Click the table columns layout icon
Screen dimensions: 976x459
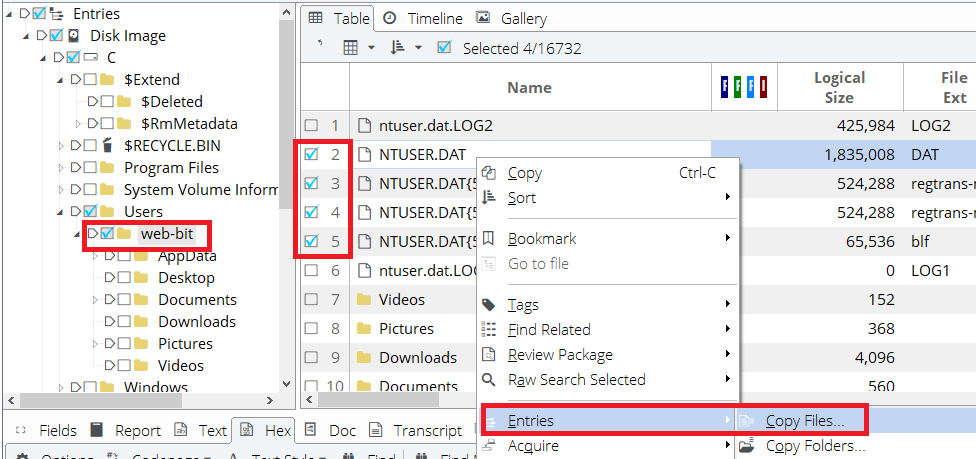point(351,48)
